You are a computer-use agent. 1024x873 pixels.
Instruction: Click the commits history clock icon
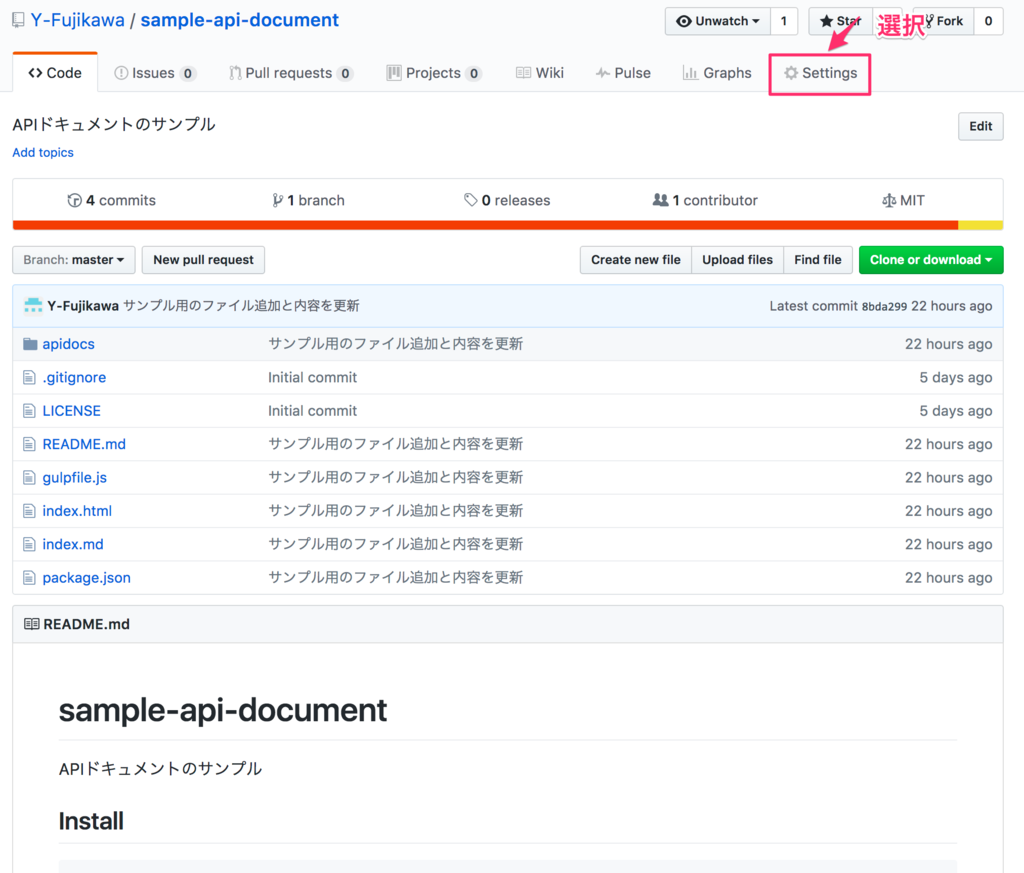[74, 200]
